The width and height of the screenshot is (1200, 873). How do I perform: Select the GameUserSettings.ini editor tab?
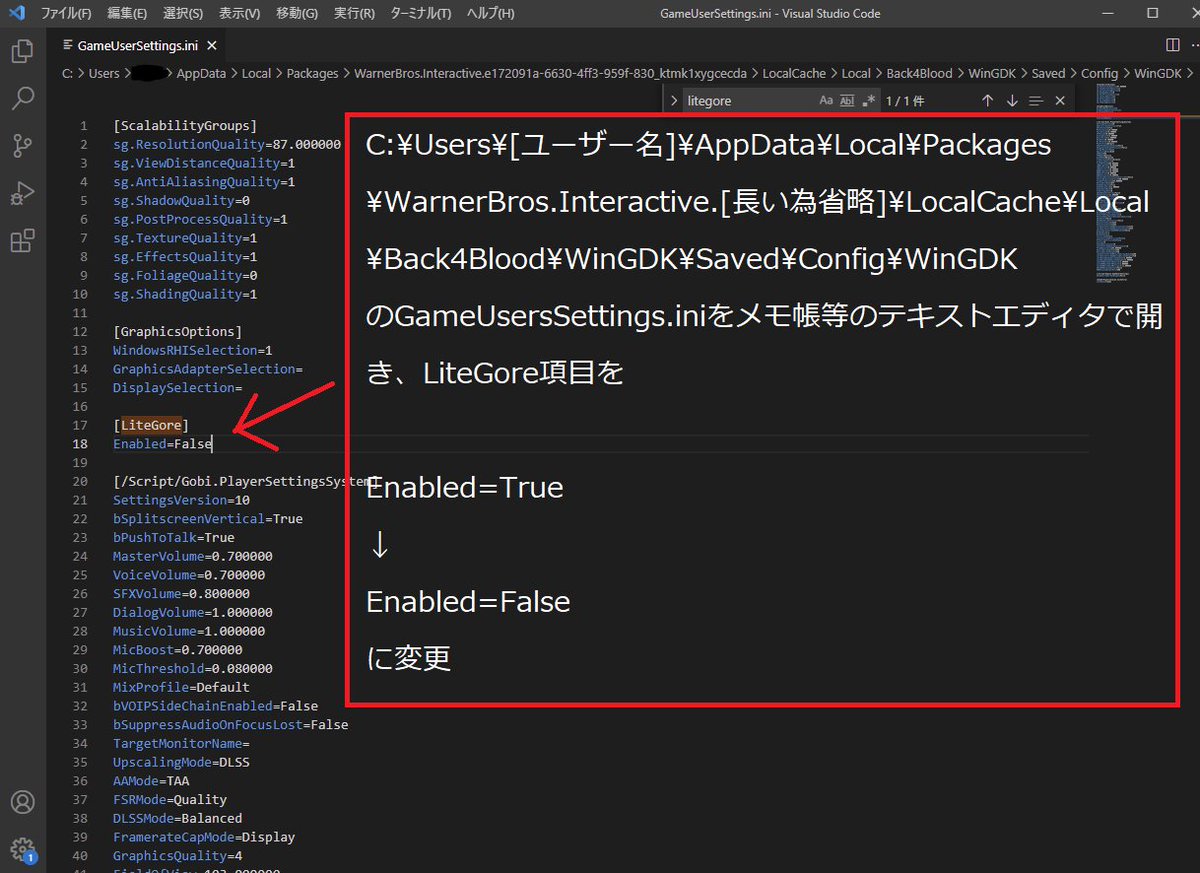click(139, 45)
